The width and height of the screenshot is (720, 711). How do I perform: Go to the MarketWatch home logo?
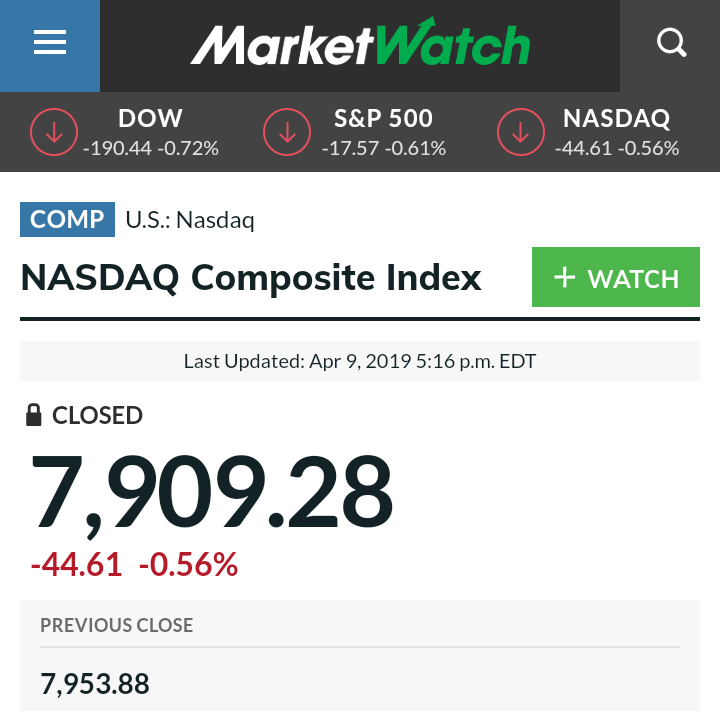[360, 44]
